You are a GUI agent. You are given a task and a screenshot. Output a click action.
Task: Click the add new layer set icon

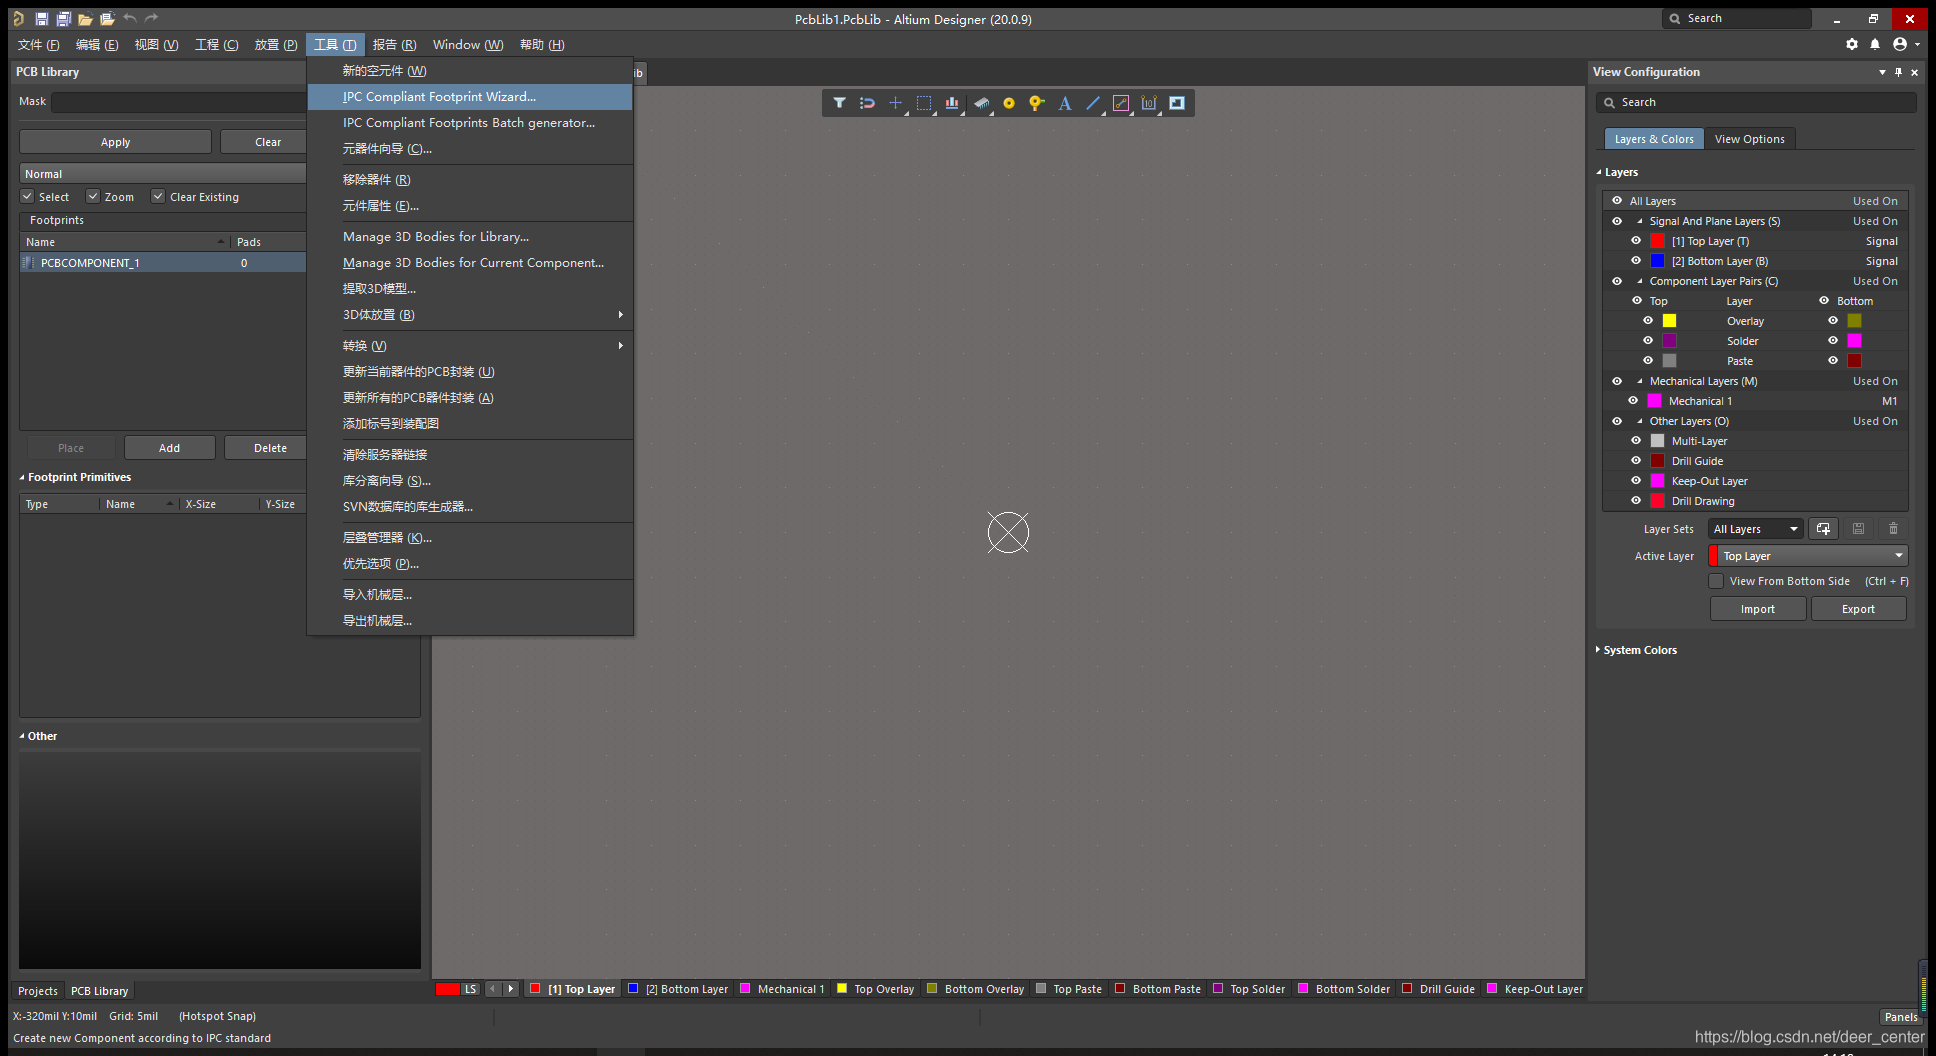pyautogui.click(x=1823, y=529)
